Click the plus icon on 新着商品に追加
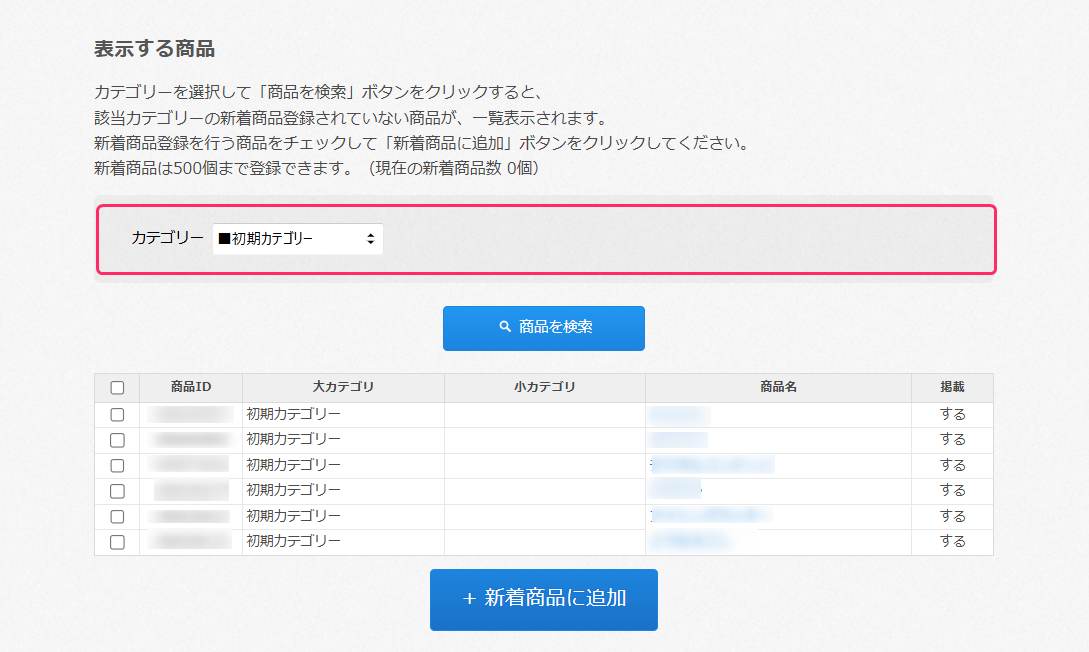 [x=469, y=599]
